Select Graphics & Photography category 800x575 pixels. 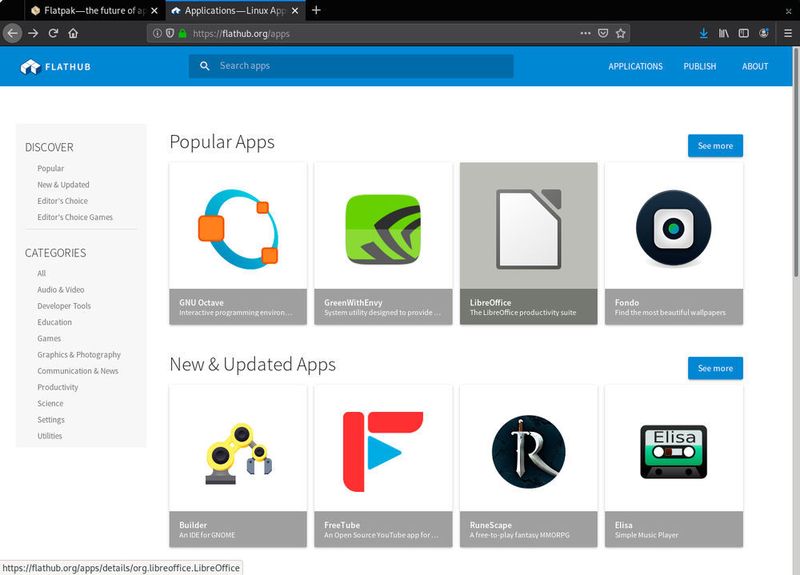coord(79,355)
